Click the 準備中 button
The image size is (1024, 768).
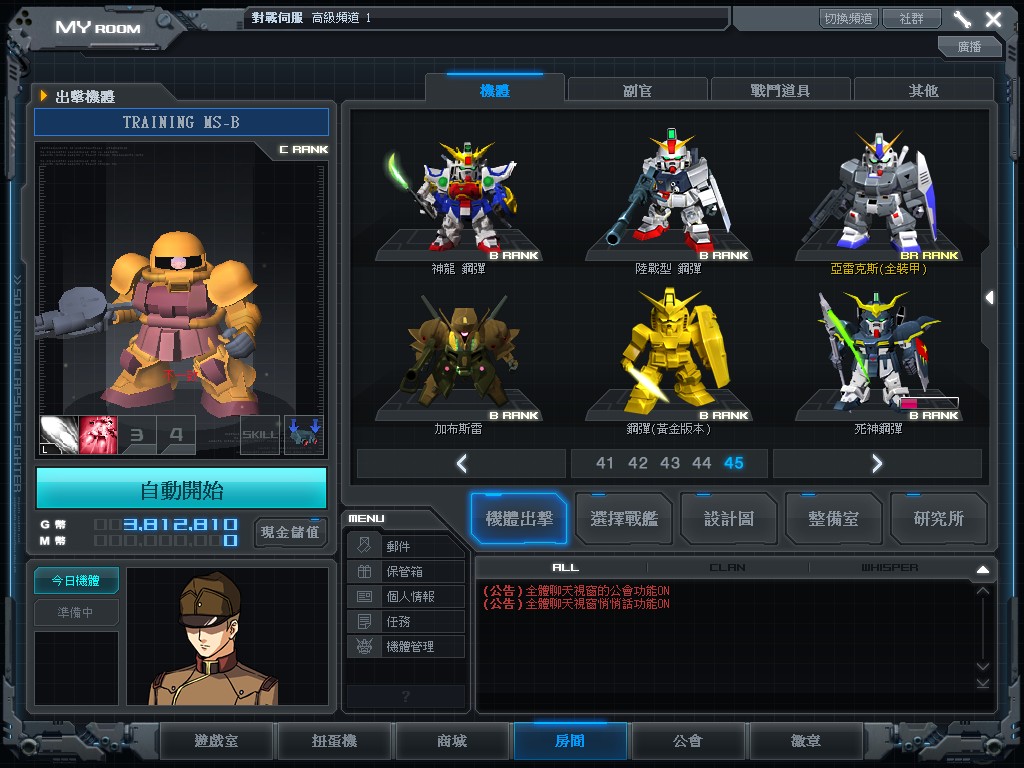tap(76, 613)
